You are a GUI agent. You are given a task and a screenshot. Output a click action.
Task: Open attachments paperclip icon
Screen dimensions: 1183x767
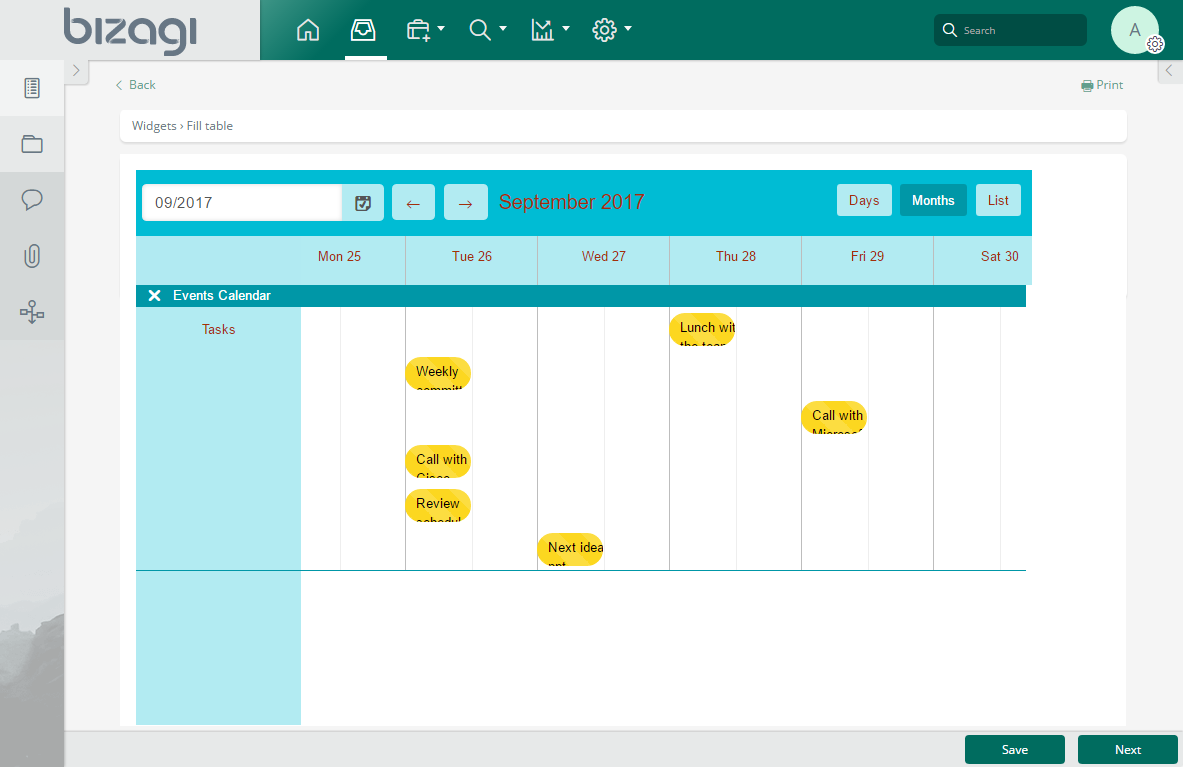[x=32, y=256]
